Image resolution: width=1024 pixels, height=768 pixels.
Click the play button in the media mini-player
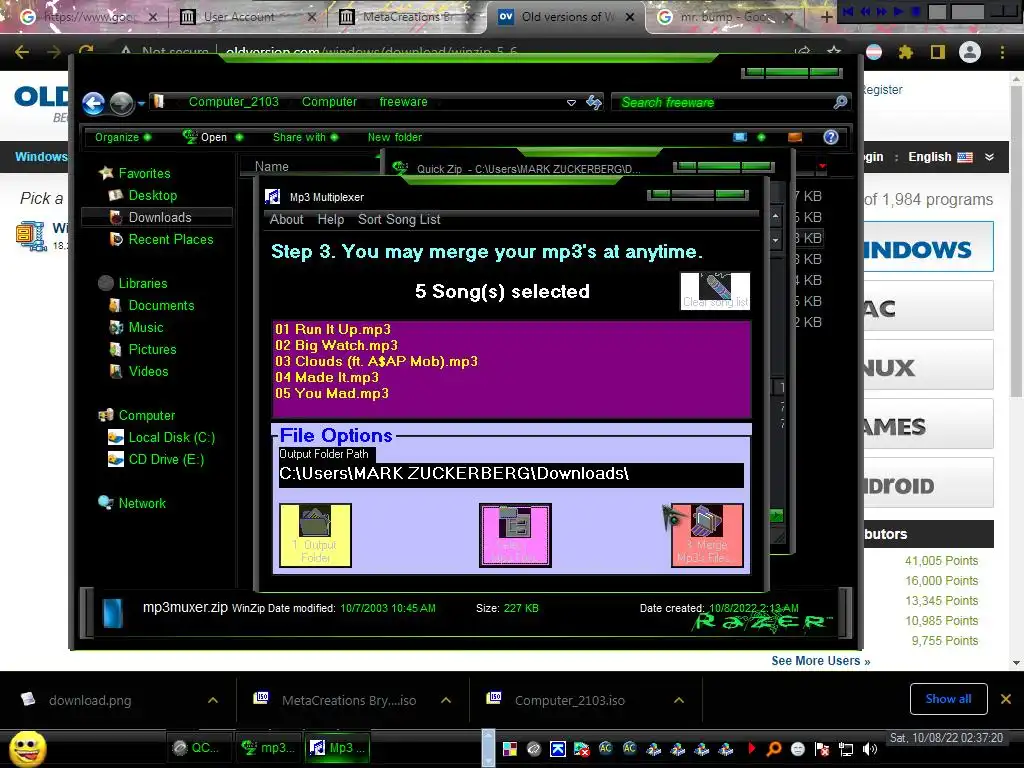(x=899, y=11)
